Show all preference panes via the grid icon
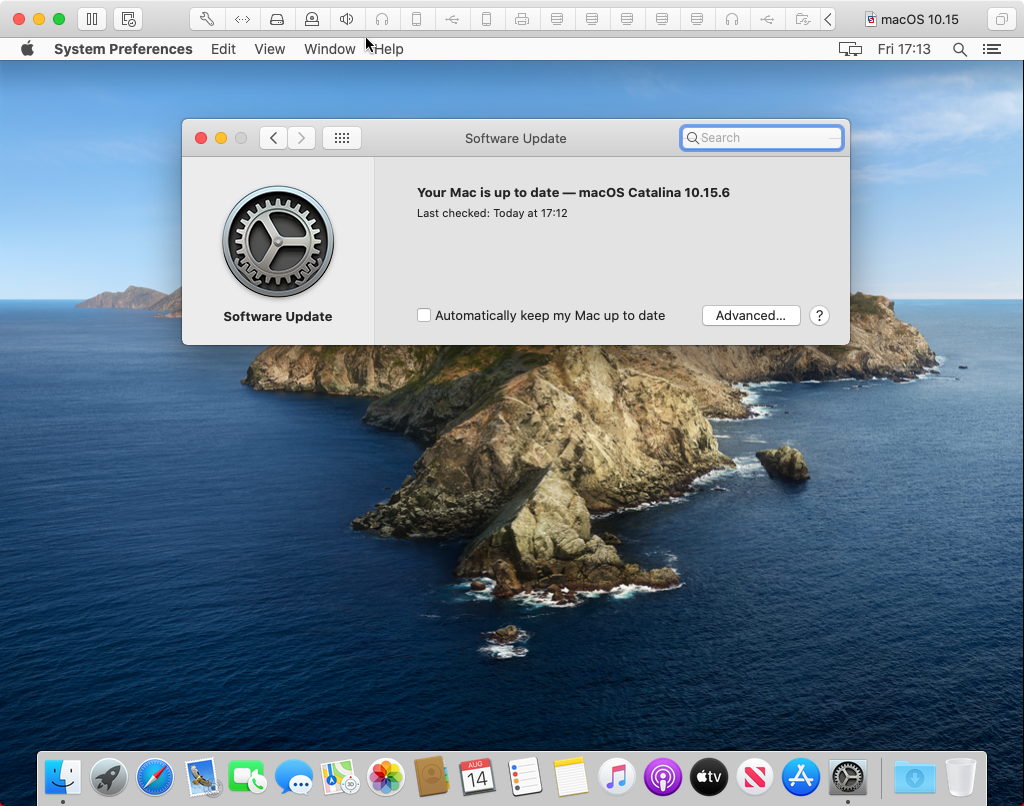This screenshot has width=1024, height=806. coord(341,137)
